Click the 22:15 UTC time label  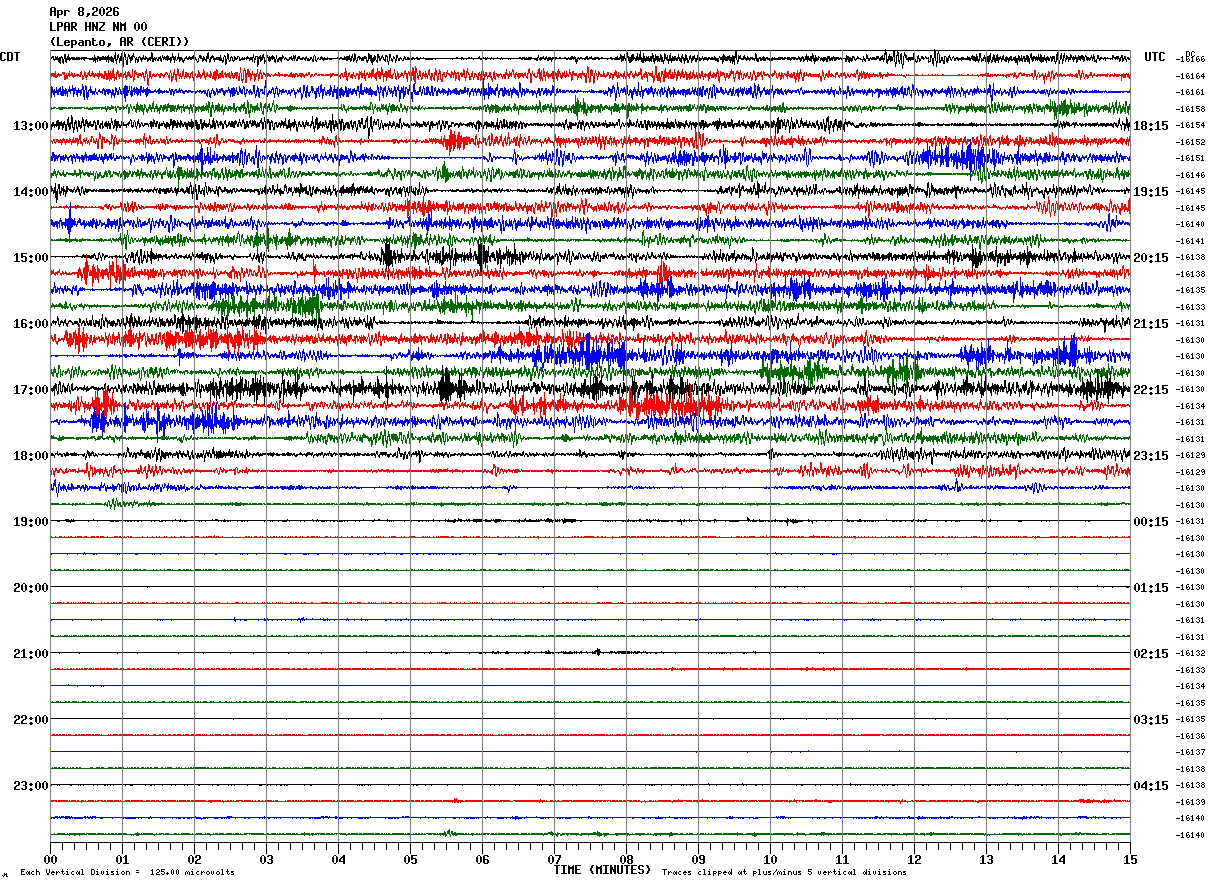click(x=1150, y=390)
